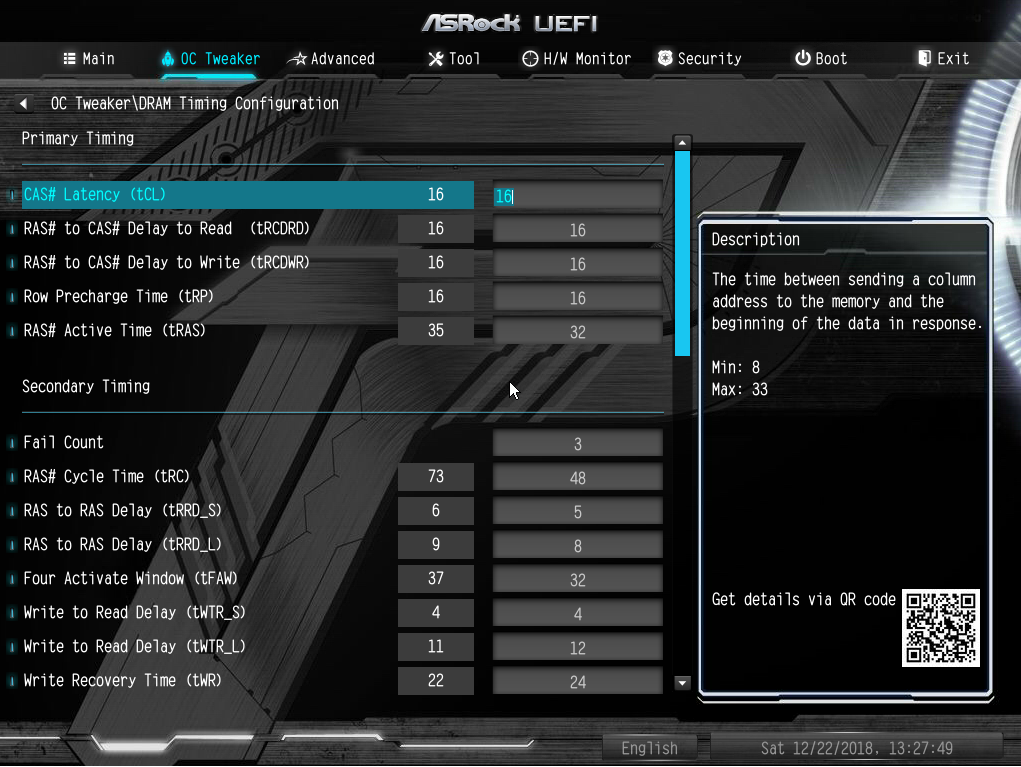Select Row Precharge Time (tRP) label
Image resolution: width=1021 pixels, height=767 pixels.
[x=119, y=296]
